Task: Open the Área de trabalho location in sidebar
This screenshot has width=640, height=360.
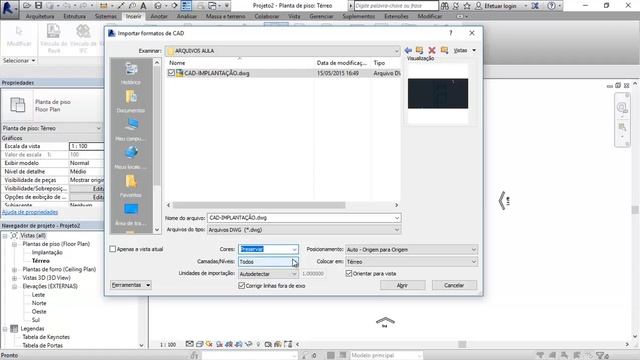Action: click(131, 215)
